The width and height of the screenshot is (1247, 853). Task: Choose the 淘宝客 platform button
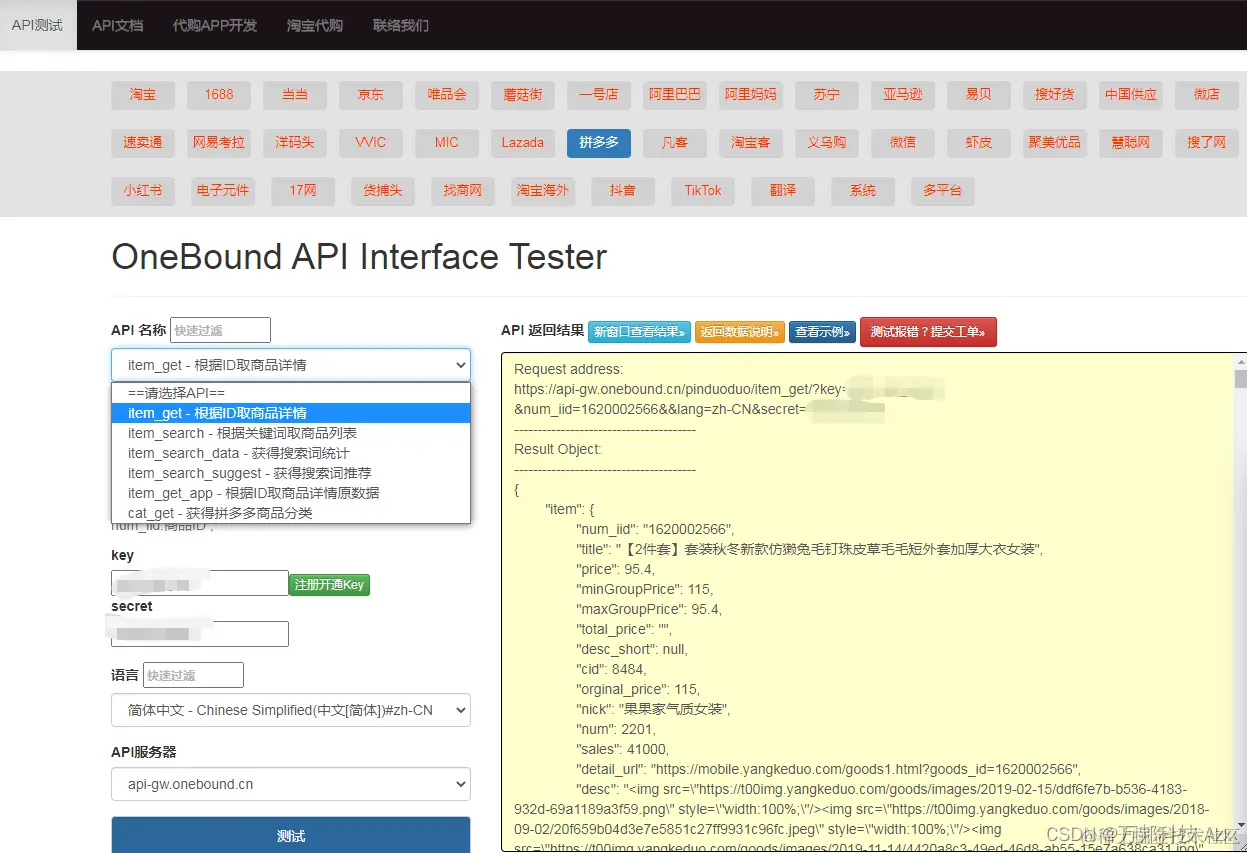pyautogui.click(x=751, y=143)
